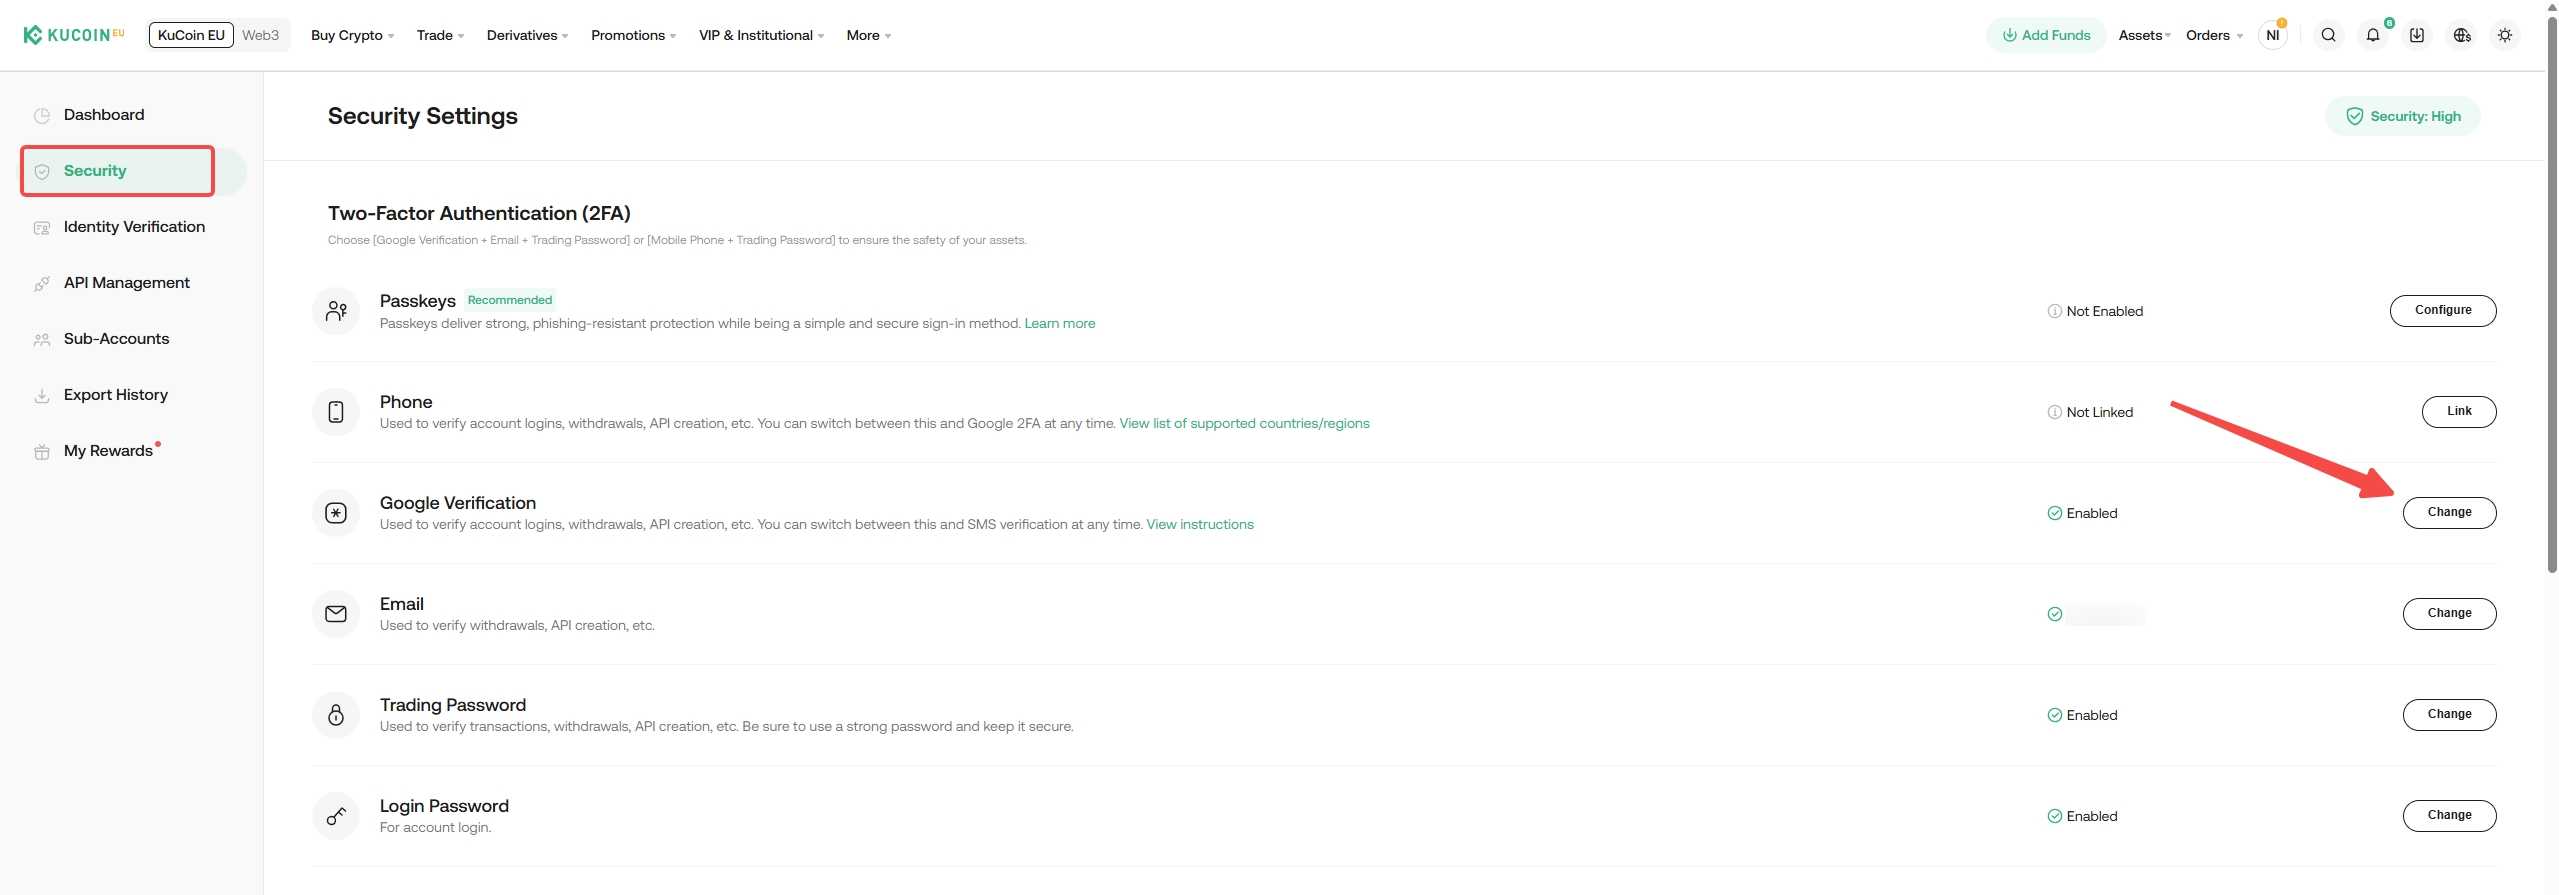Expand the Derivatives dropdown menu

[x=527, y=35]
